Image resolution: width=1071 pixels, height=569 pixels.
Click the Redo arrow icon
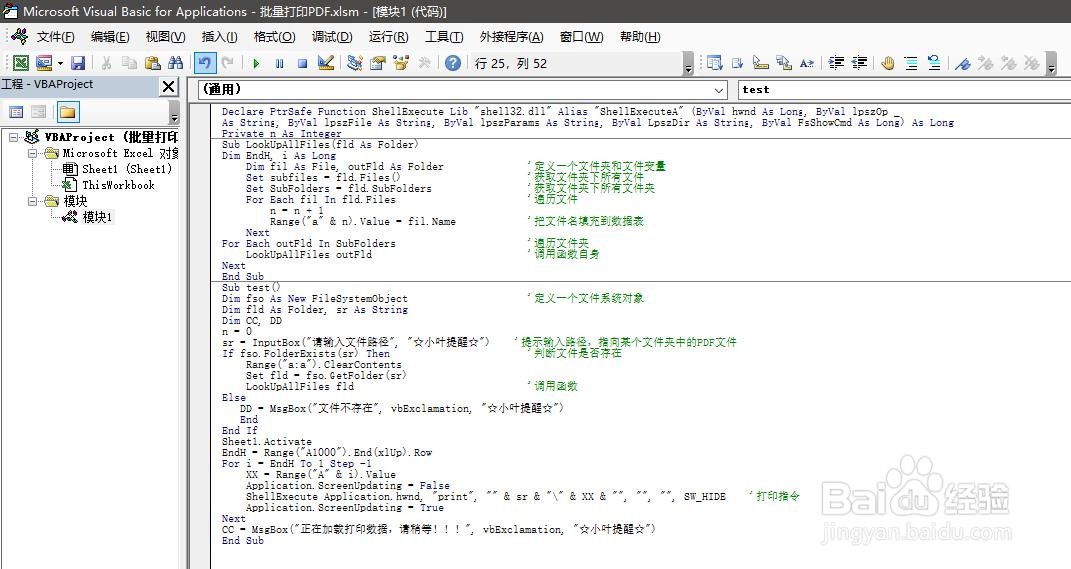(227, 63)
